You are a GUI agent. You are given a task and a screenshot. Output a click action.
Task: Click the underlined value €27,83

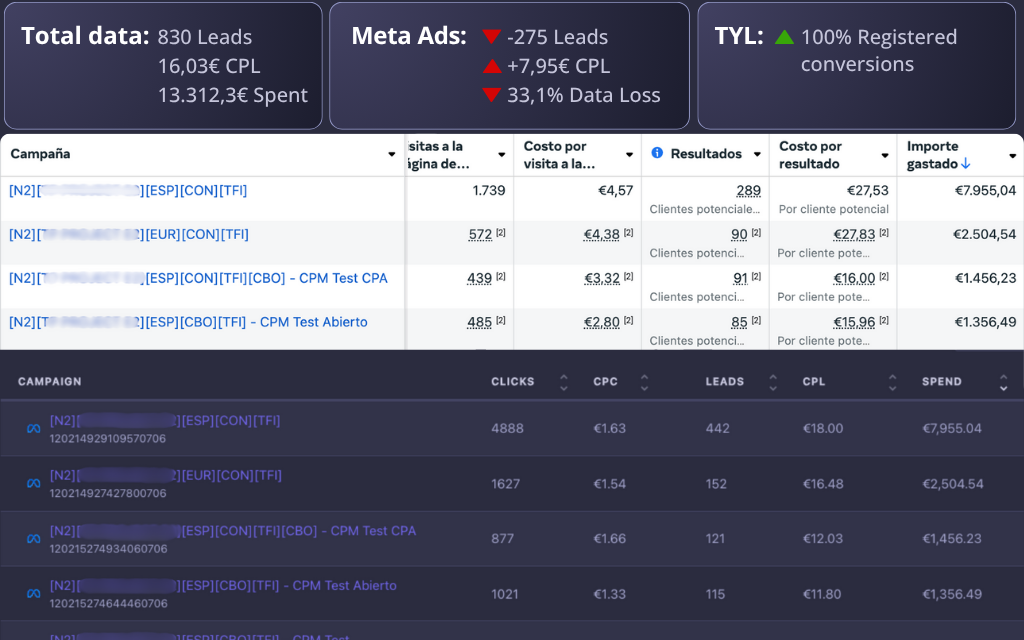(854, 234)
